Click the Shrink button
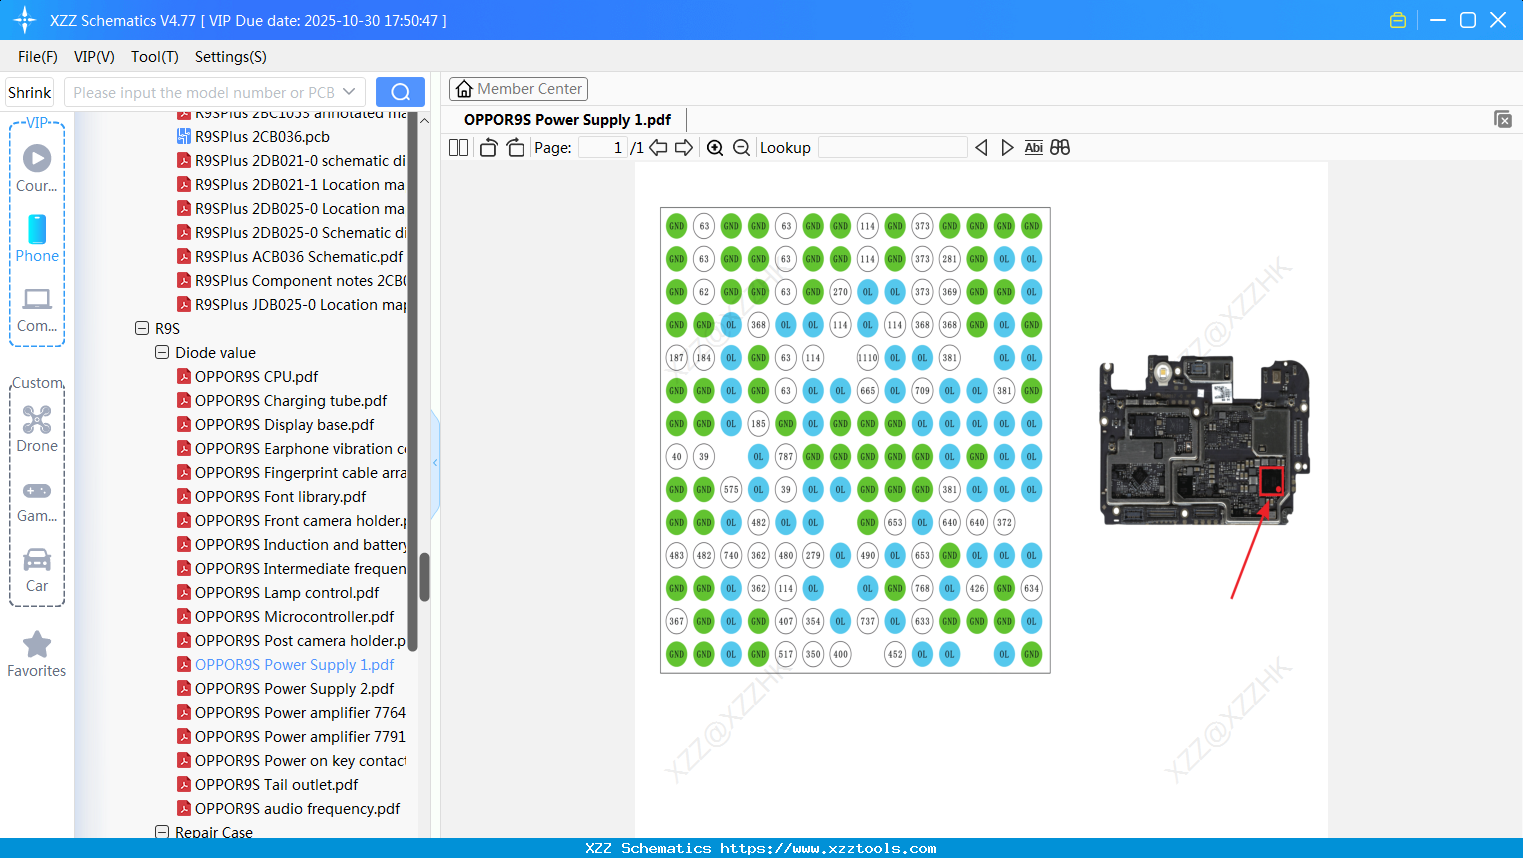The height and width of the screenshot is (858, 1523). 29,92
